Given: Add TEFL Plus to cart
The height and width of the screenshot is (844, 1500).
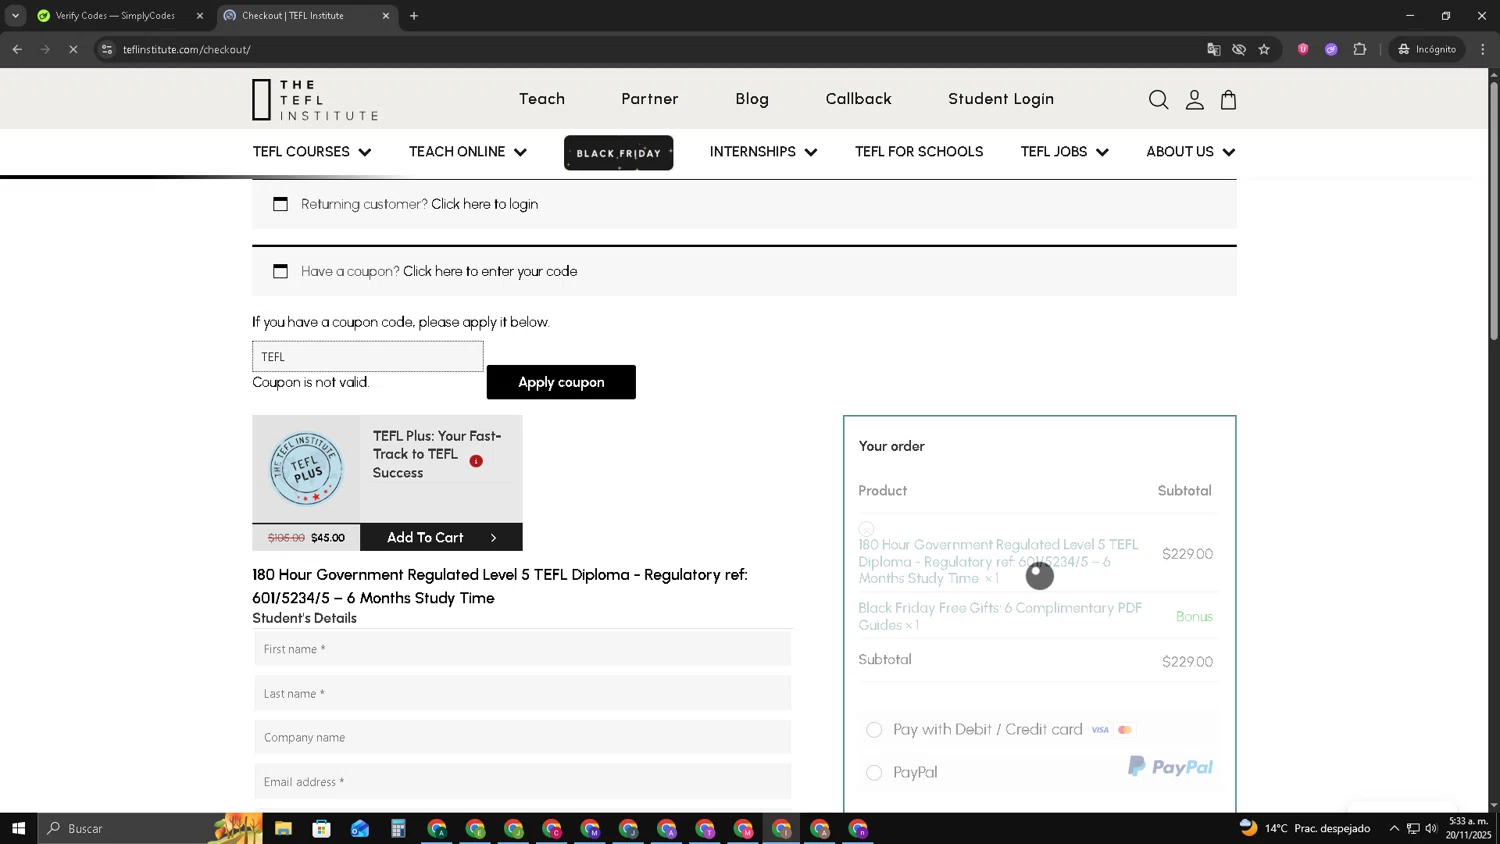Looking at the screenshot, I should click(441, 537).
